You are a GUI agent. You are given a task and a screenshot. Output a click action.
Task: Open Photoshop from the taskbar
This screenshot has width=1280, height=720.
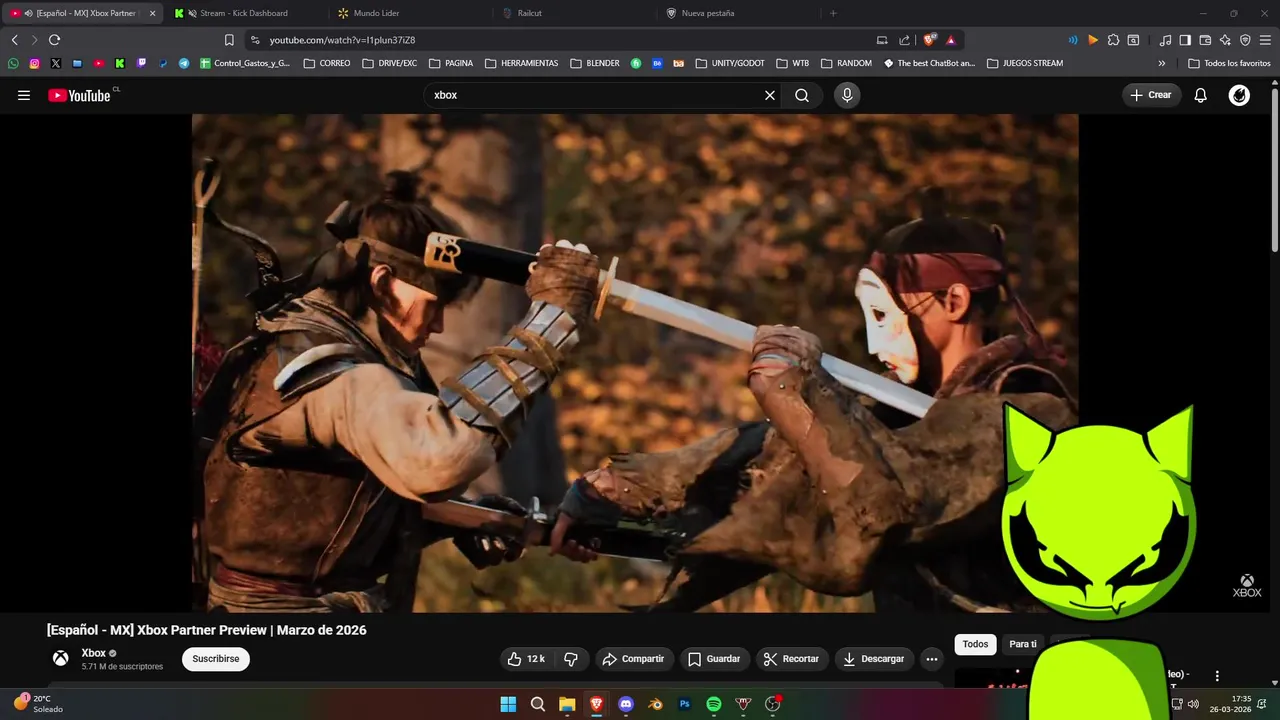[685, 704]
